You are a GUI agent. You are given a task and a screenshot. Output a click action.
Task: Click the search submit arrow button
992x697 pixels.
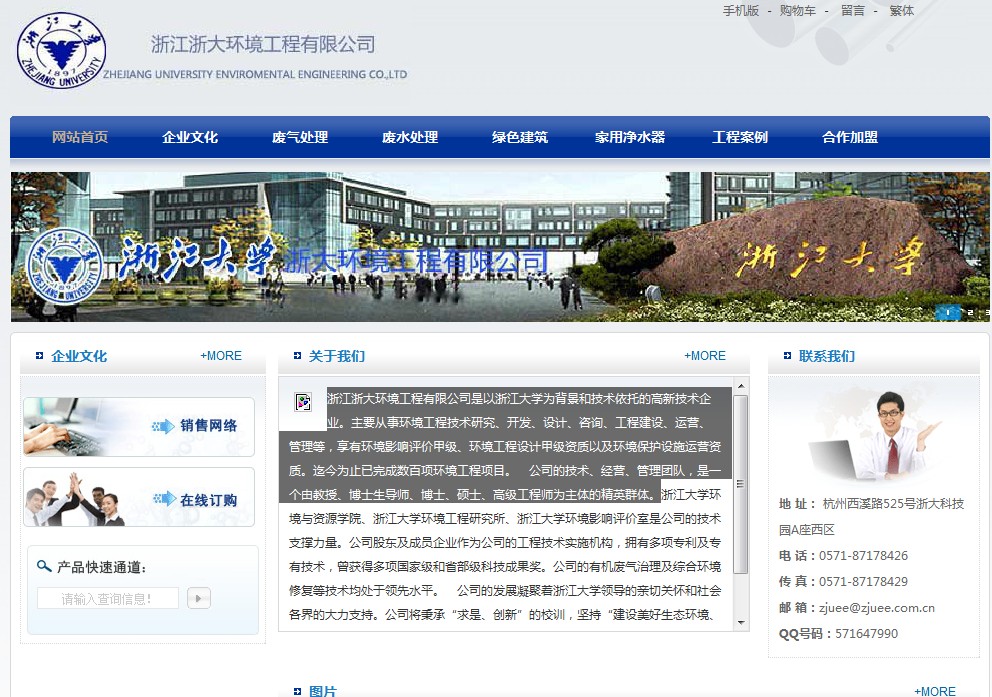[198, 599]
